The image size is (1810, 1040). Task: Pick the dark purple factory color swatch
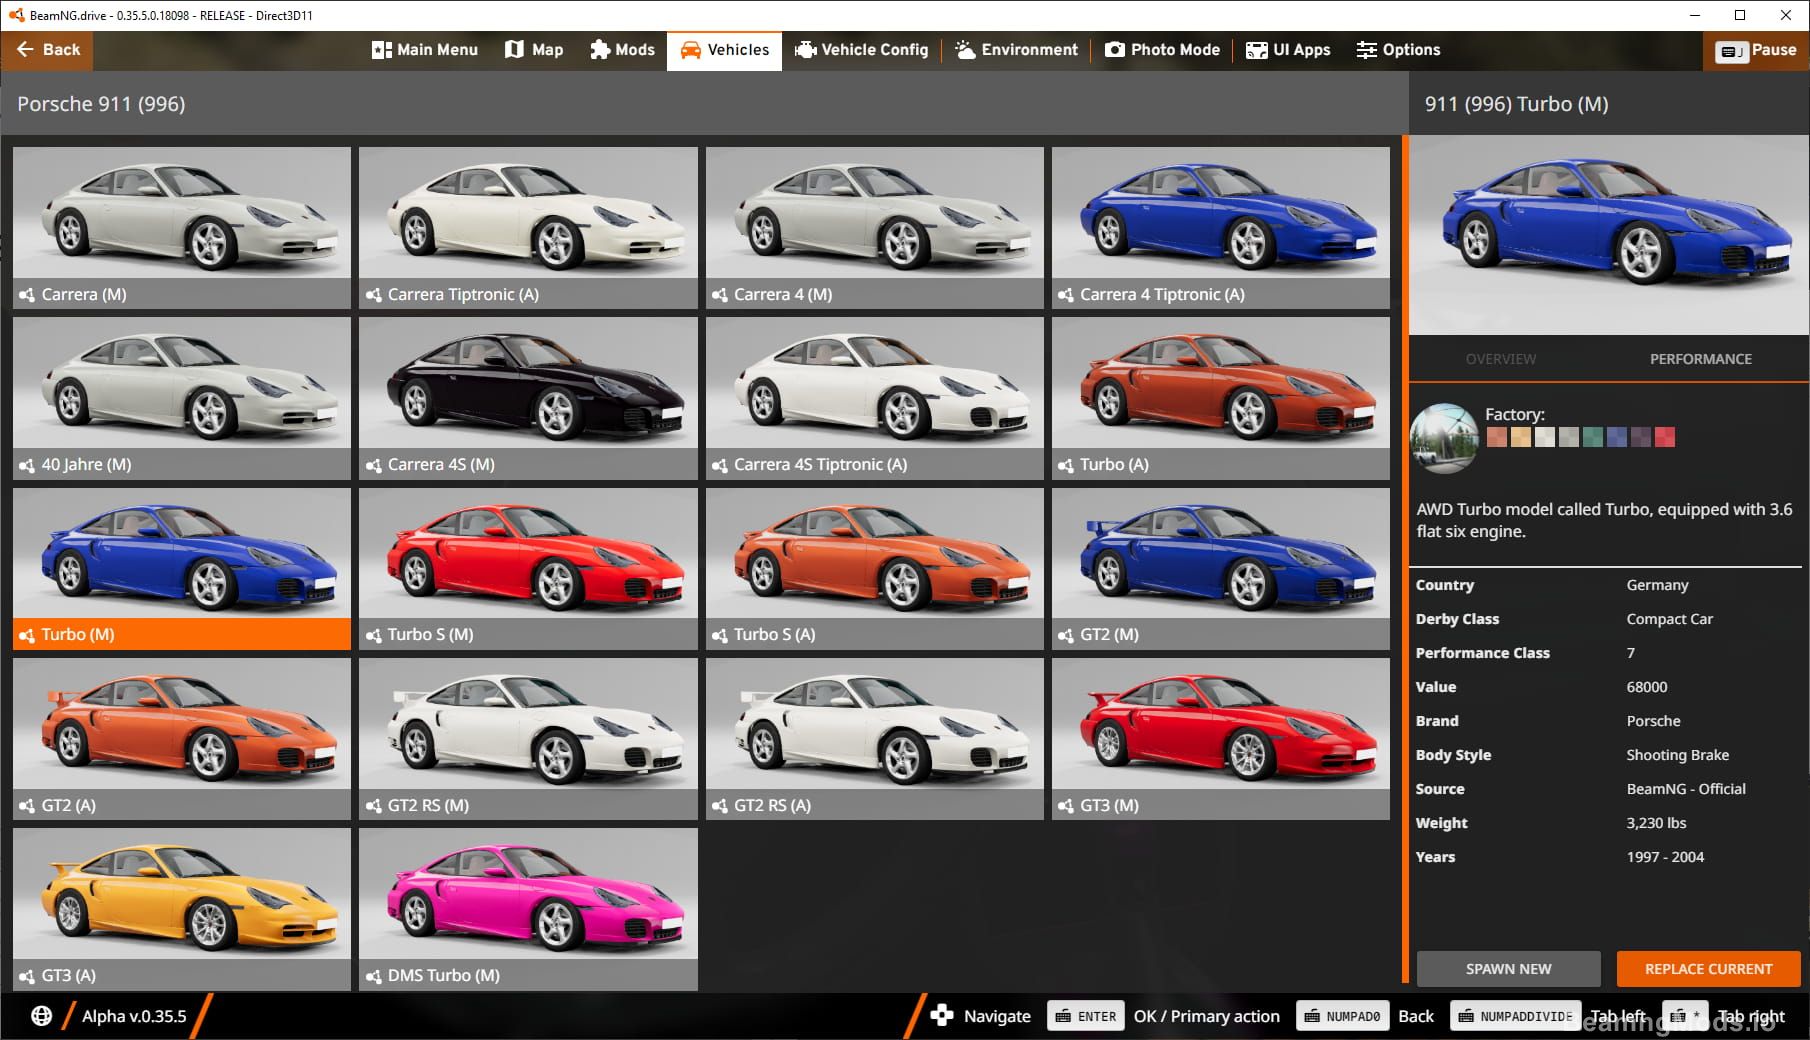(x=1640, y=437)
